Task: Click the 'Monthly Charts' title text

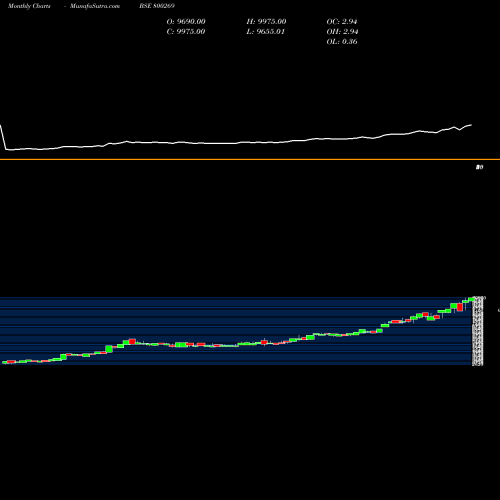Action: click(29, 6)
